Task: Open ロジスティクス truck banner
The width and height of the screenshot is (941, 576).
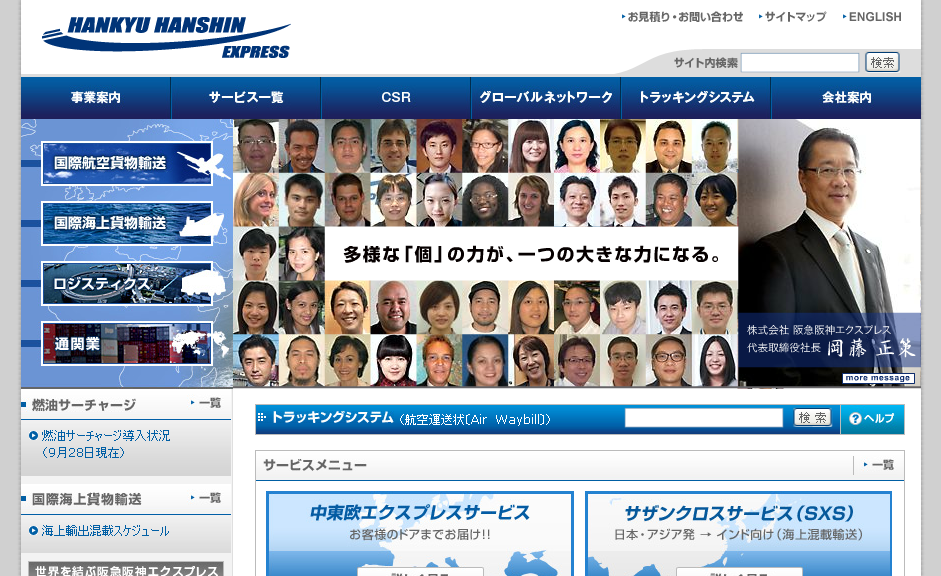Action: (127, 283)
